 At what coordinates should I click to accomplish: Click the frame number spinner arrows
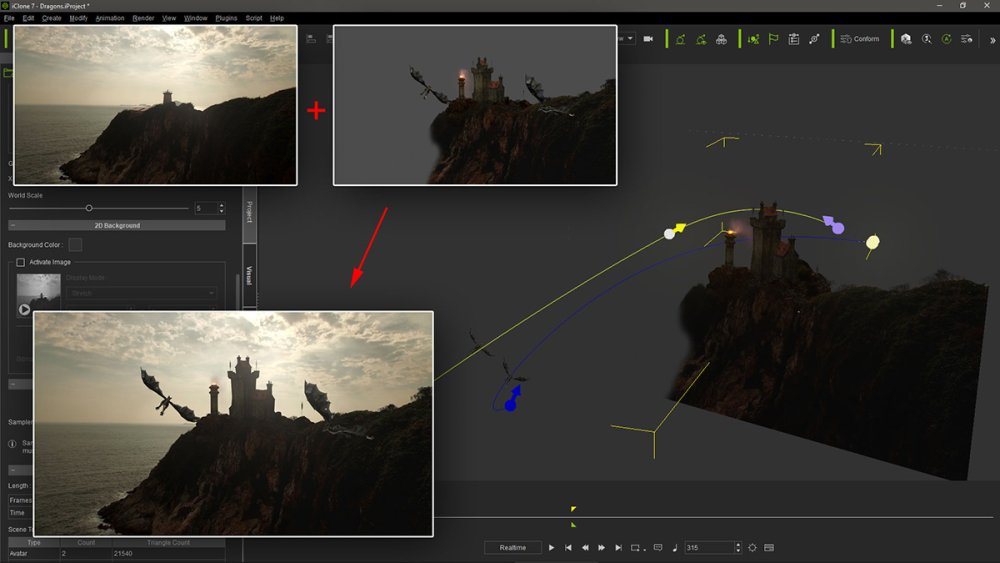point(738,548)
